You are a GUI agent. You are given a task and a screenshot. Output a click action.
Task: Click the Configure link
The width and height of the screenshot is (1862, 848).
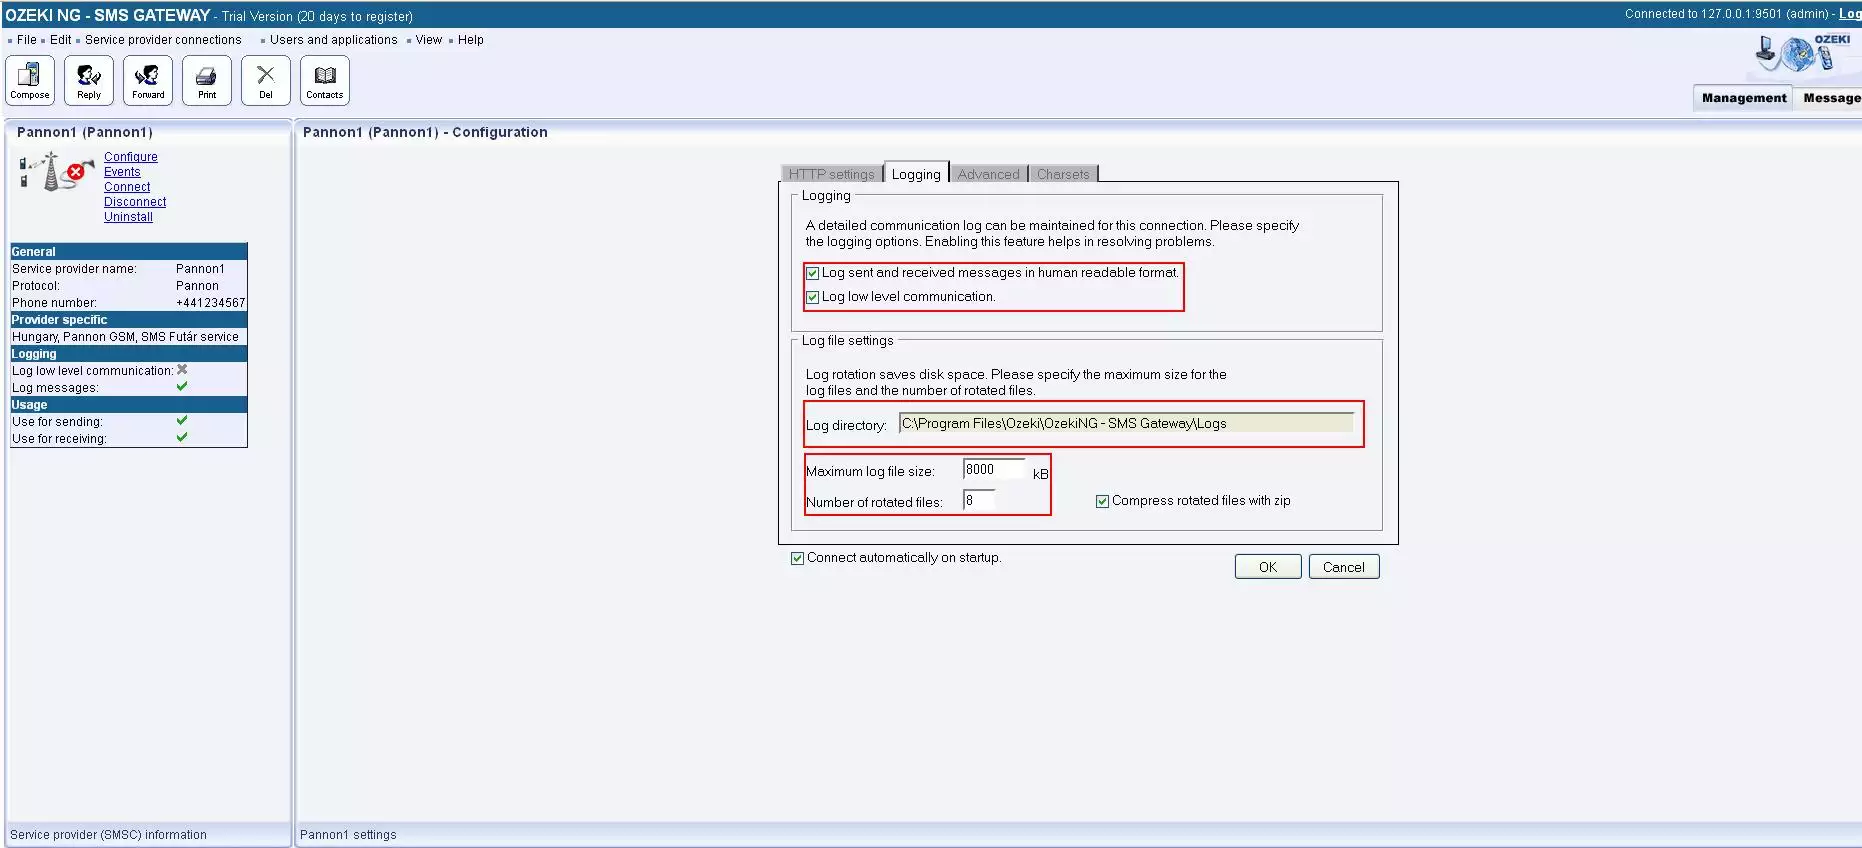[131, 157]
